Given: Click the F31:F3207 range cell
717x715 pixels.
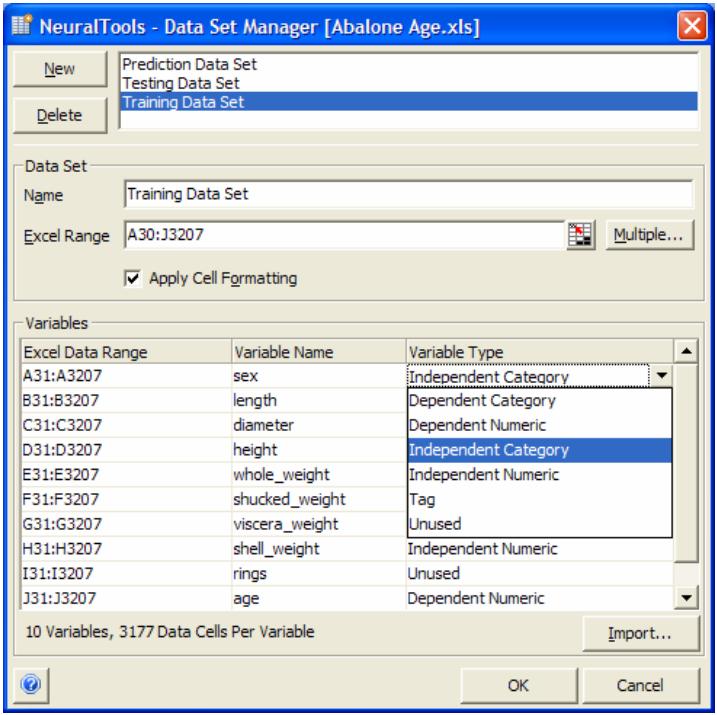Looking at the screenshot, I should tap(127, 500).
